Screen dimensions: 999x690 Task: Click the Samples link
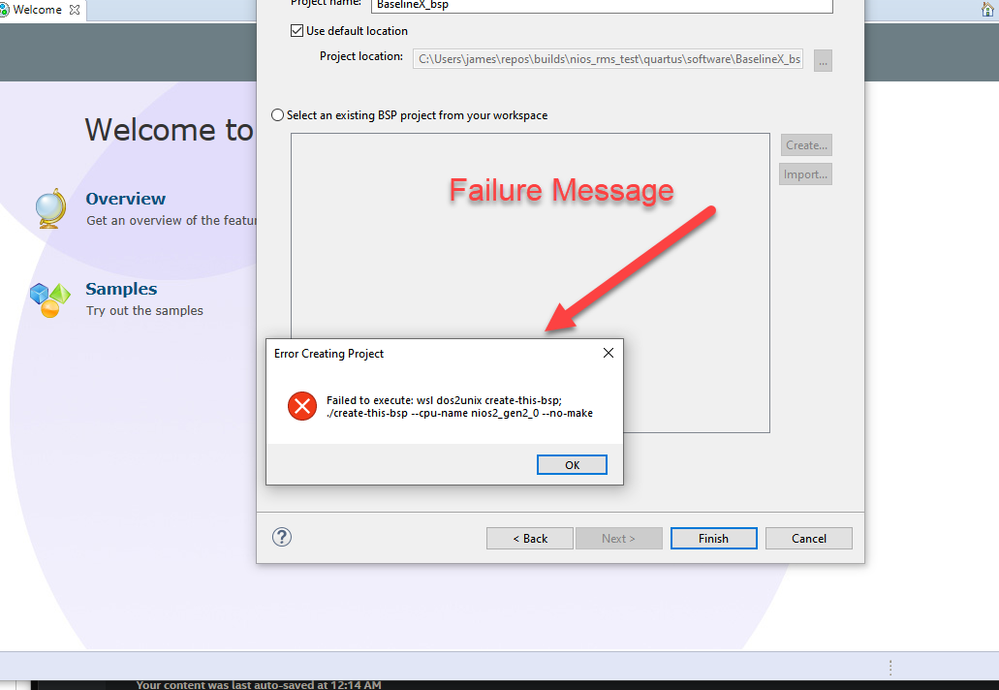tap(121, 289)
